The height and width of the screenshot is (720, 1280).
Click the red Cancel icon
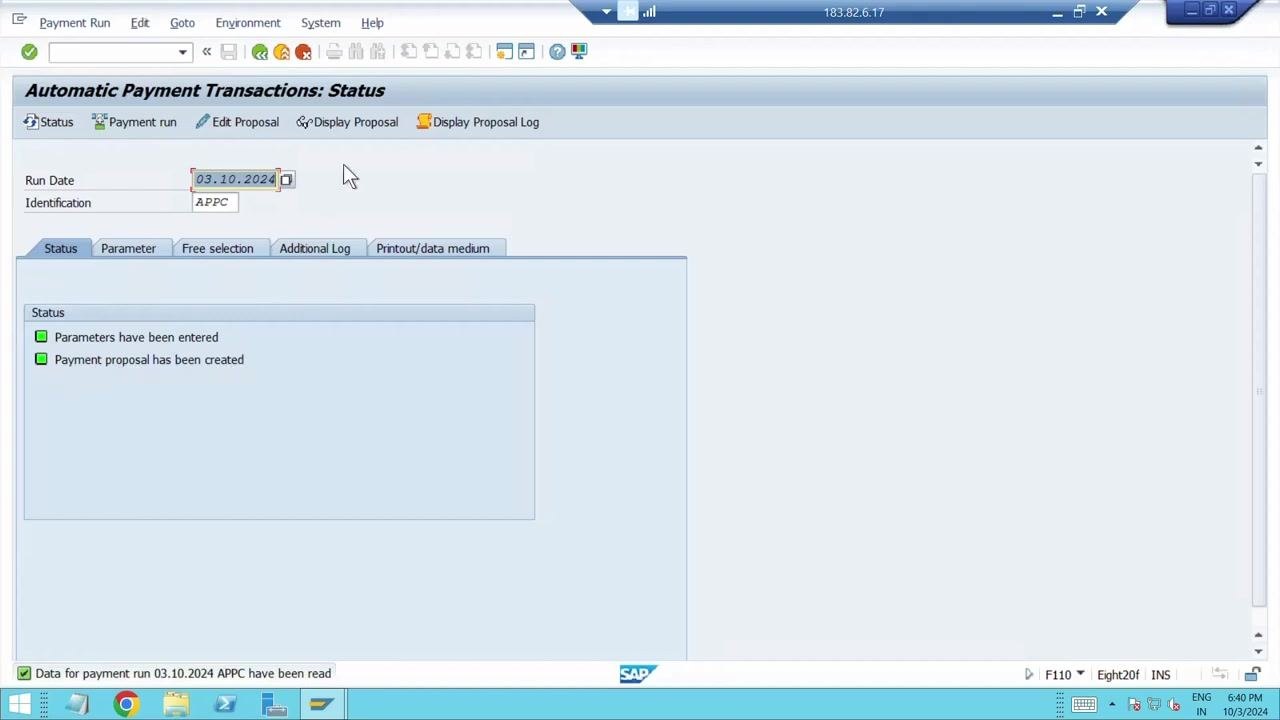click(x=304, y=52)
